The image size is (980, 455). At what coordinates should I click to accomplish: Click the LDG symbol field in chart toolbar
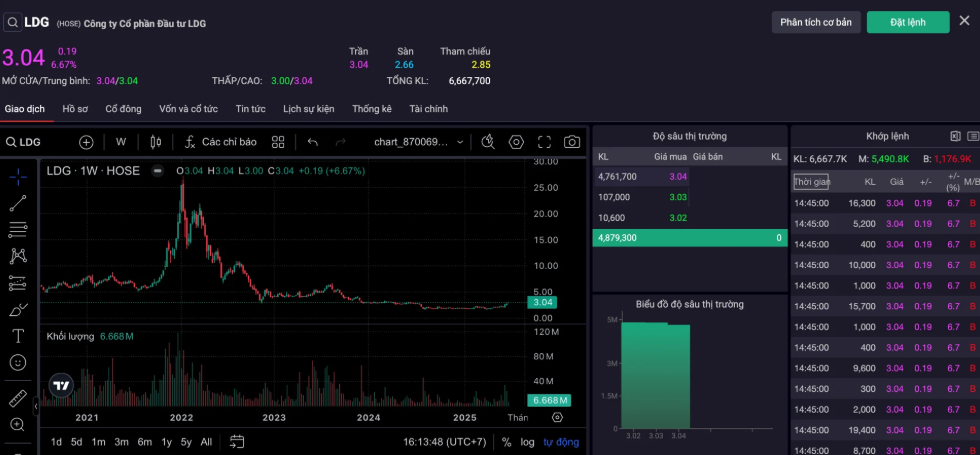pos(24,142)
